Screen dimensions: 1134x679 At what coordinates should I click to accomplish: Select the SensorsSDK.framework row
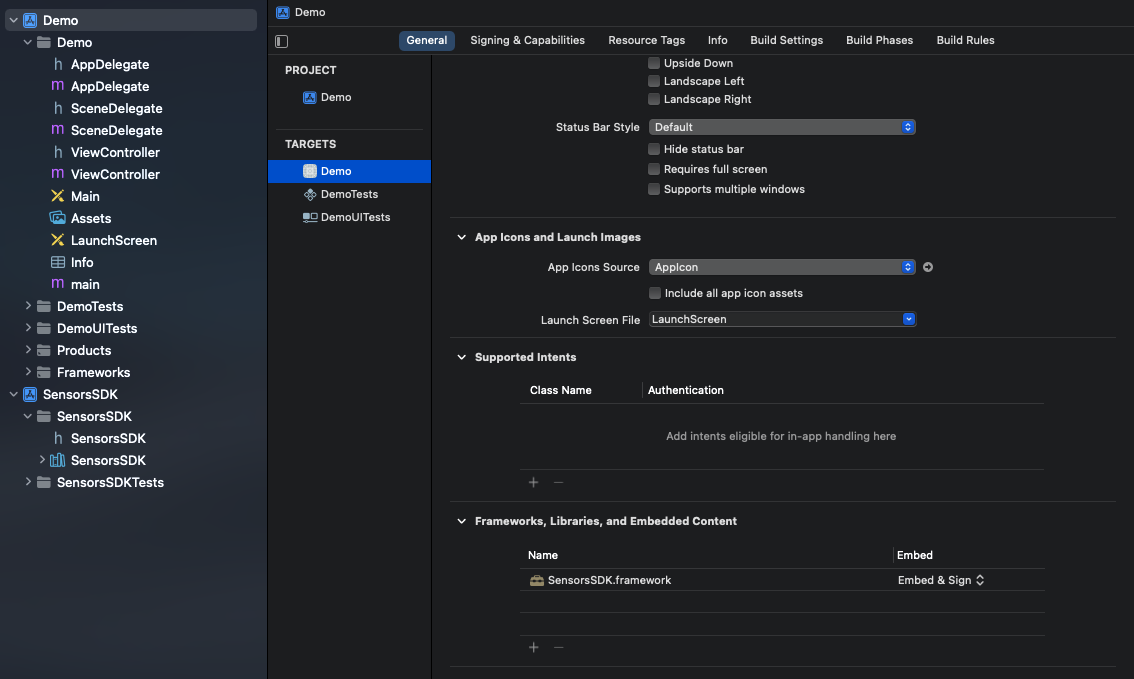tap(782, 580)
